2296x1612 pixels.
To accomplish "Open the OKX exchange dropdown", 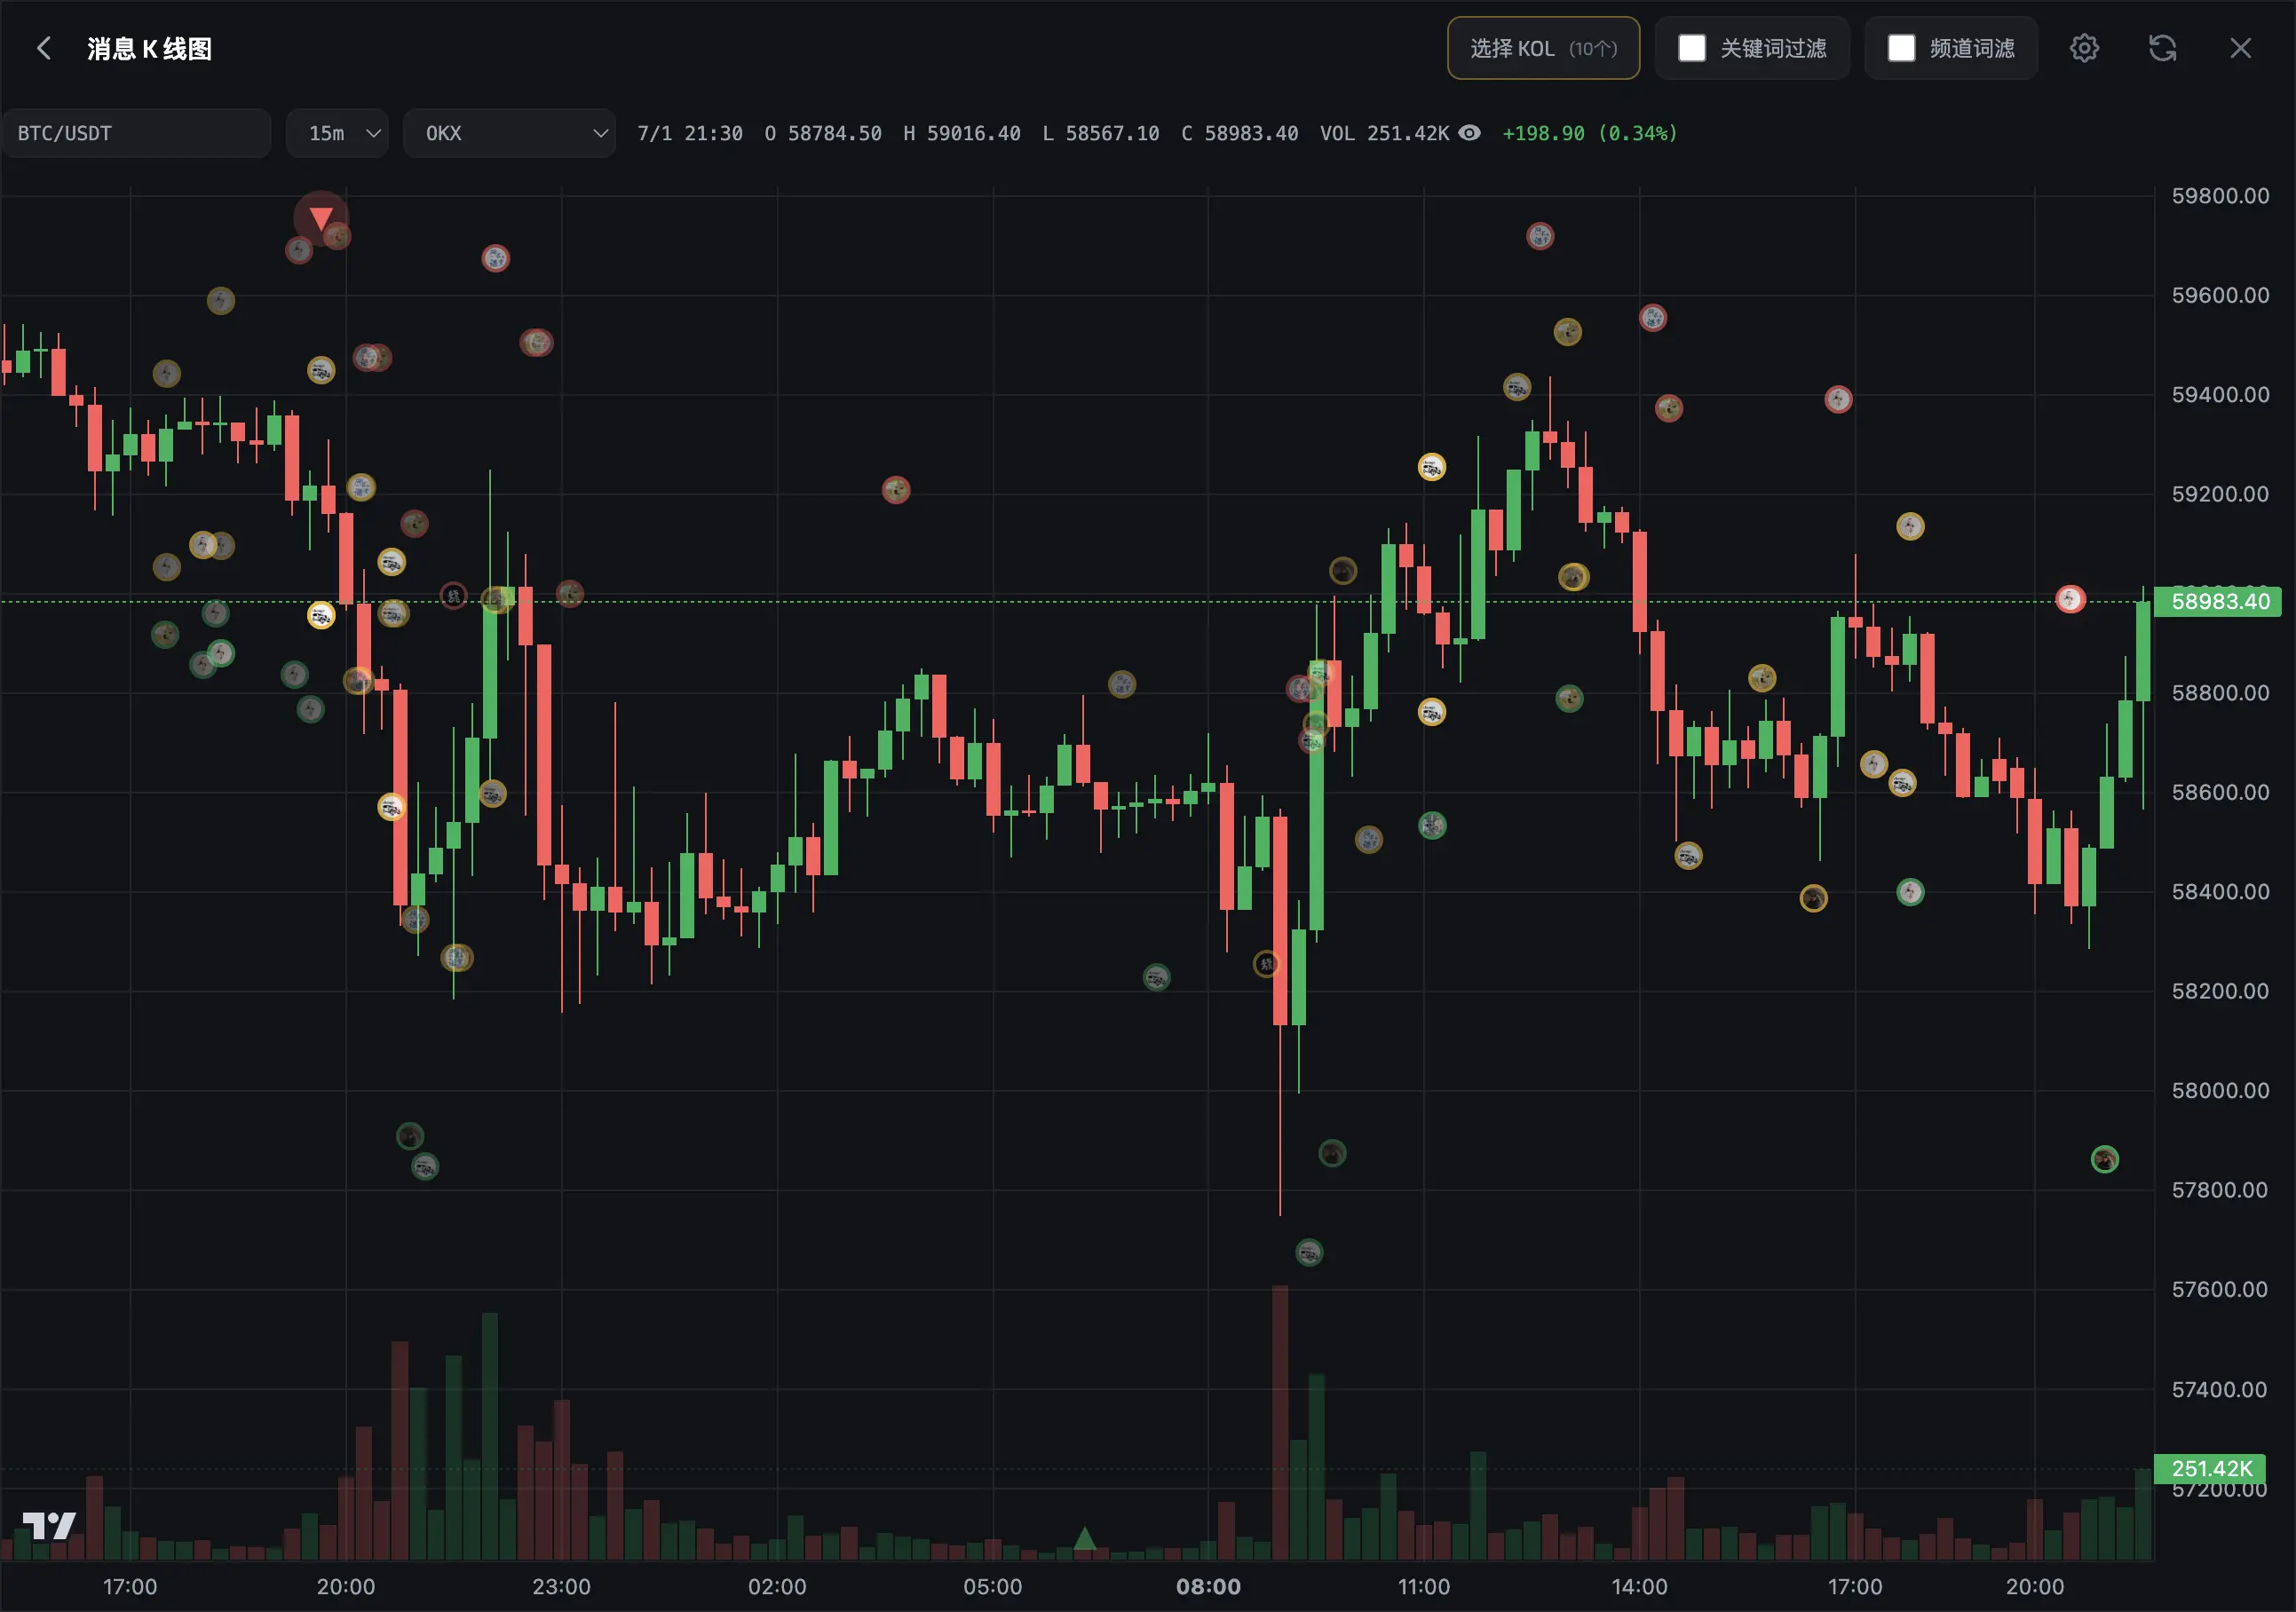I will click(x=509, y=133).
